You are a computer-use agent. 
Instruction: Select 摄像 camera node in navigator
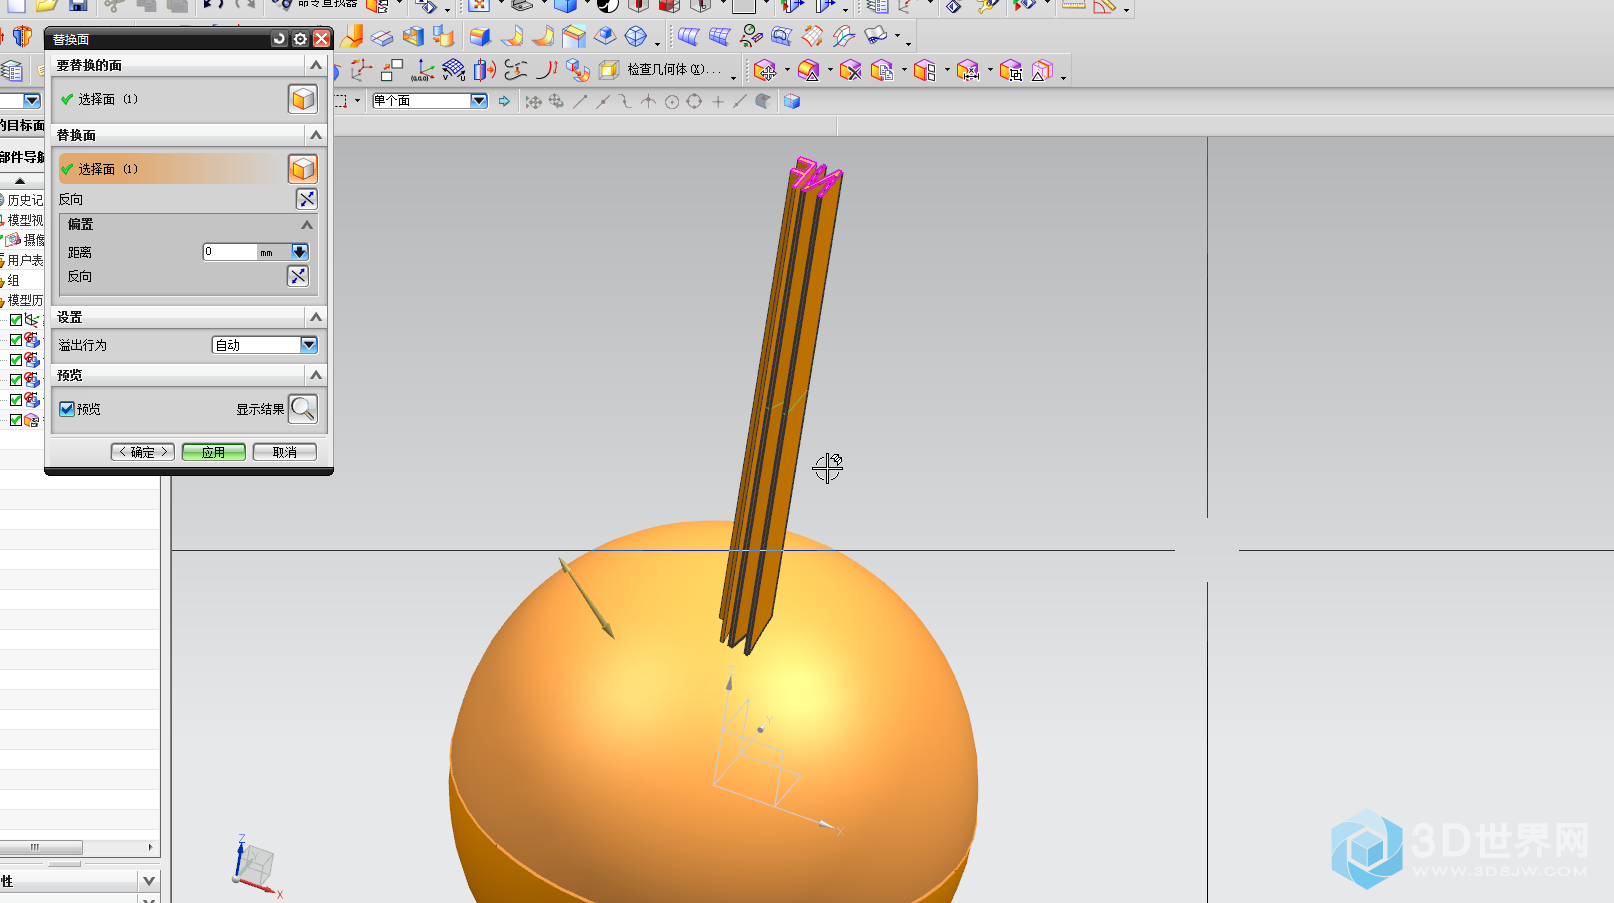(34, 240)
